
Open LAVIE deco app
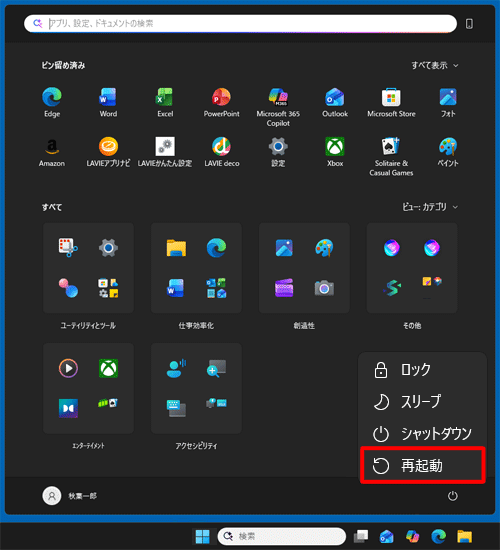coord(221,152)
